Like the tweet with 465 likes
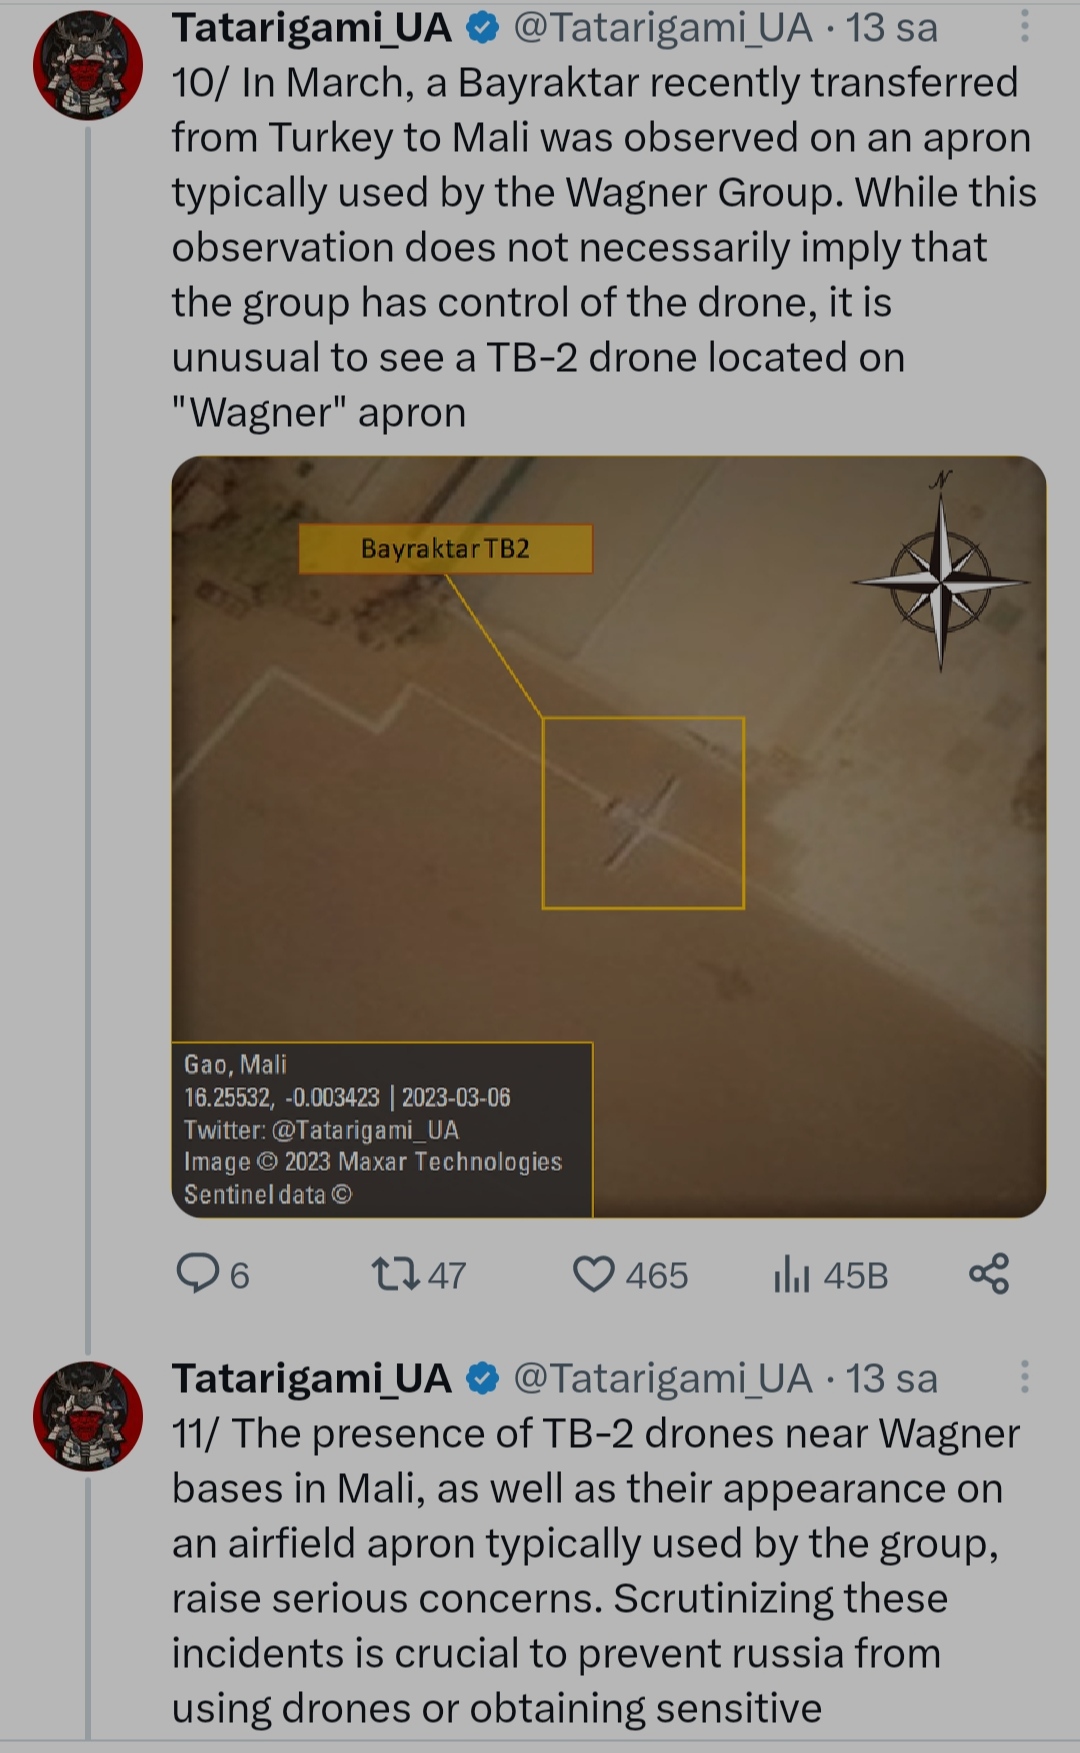This screenshot has width=1080, height=1753. tap(593, 1274)
